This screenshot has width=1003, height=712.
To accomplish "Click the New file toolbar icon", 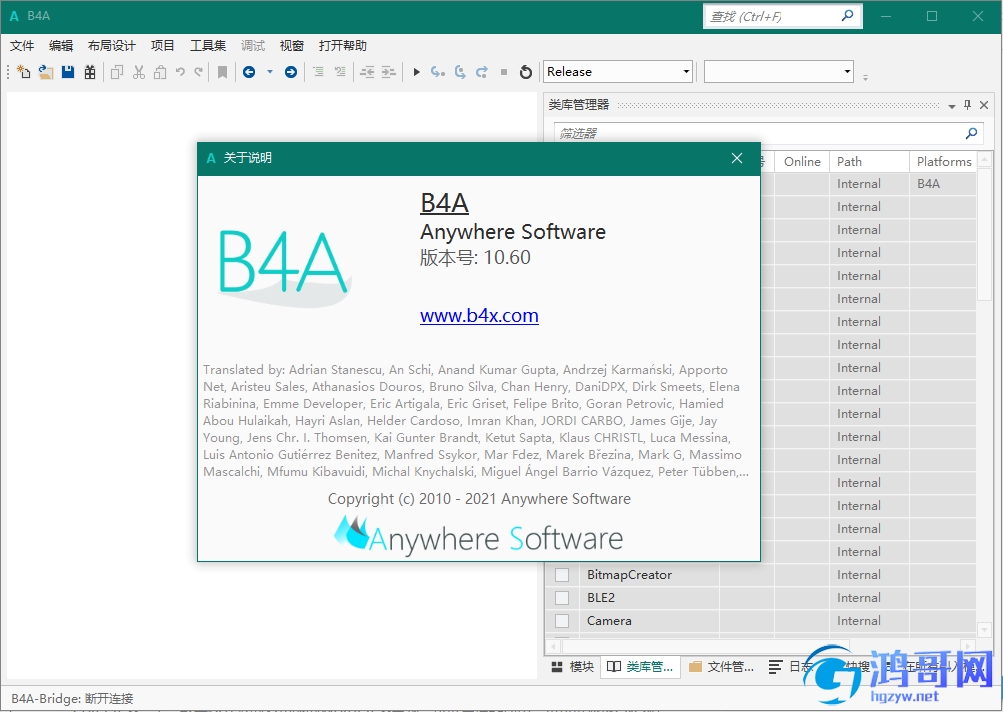I will click(x=23, y=72).
